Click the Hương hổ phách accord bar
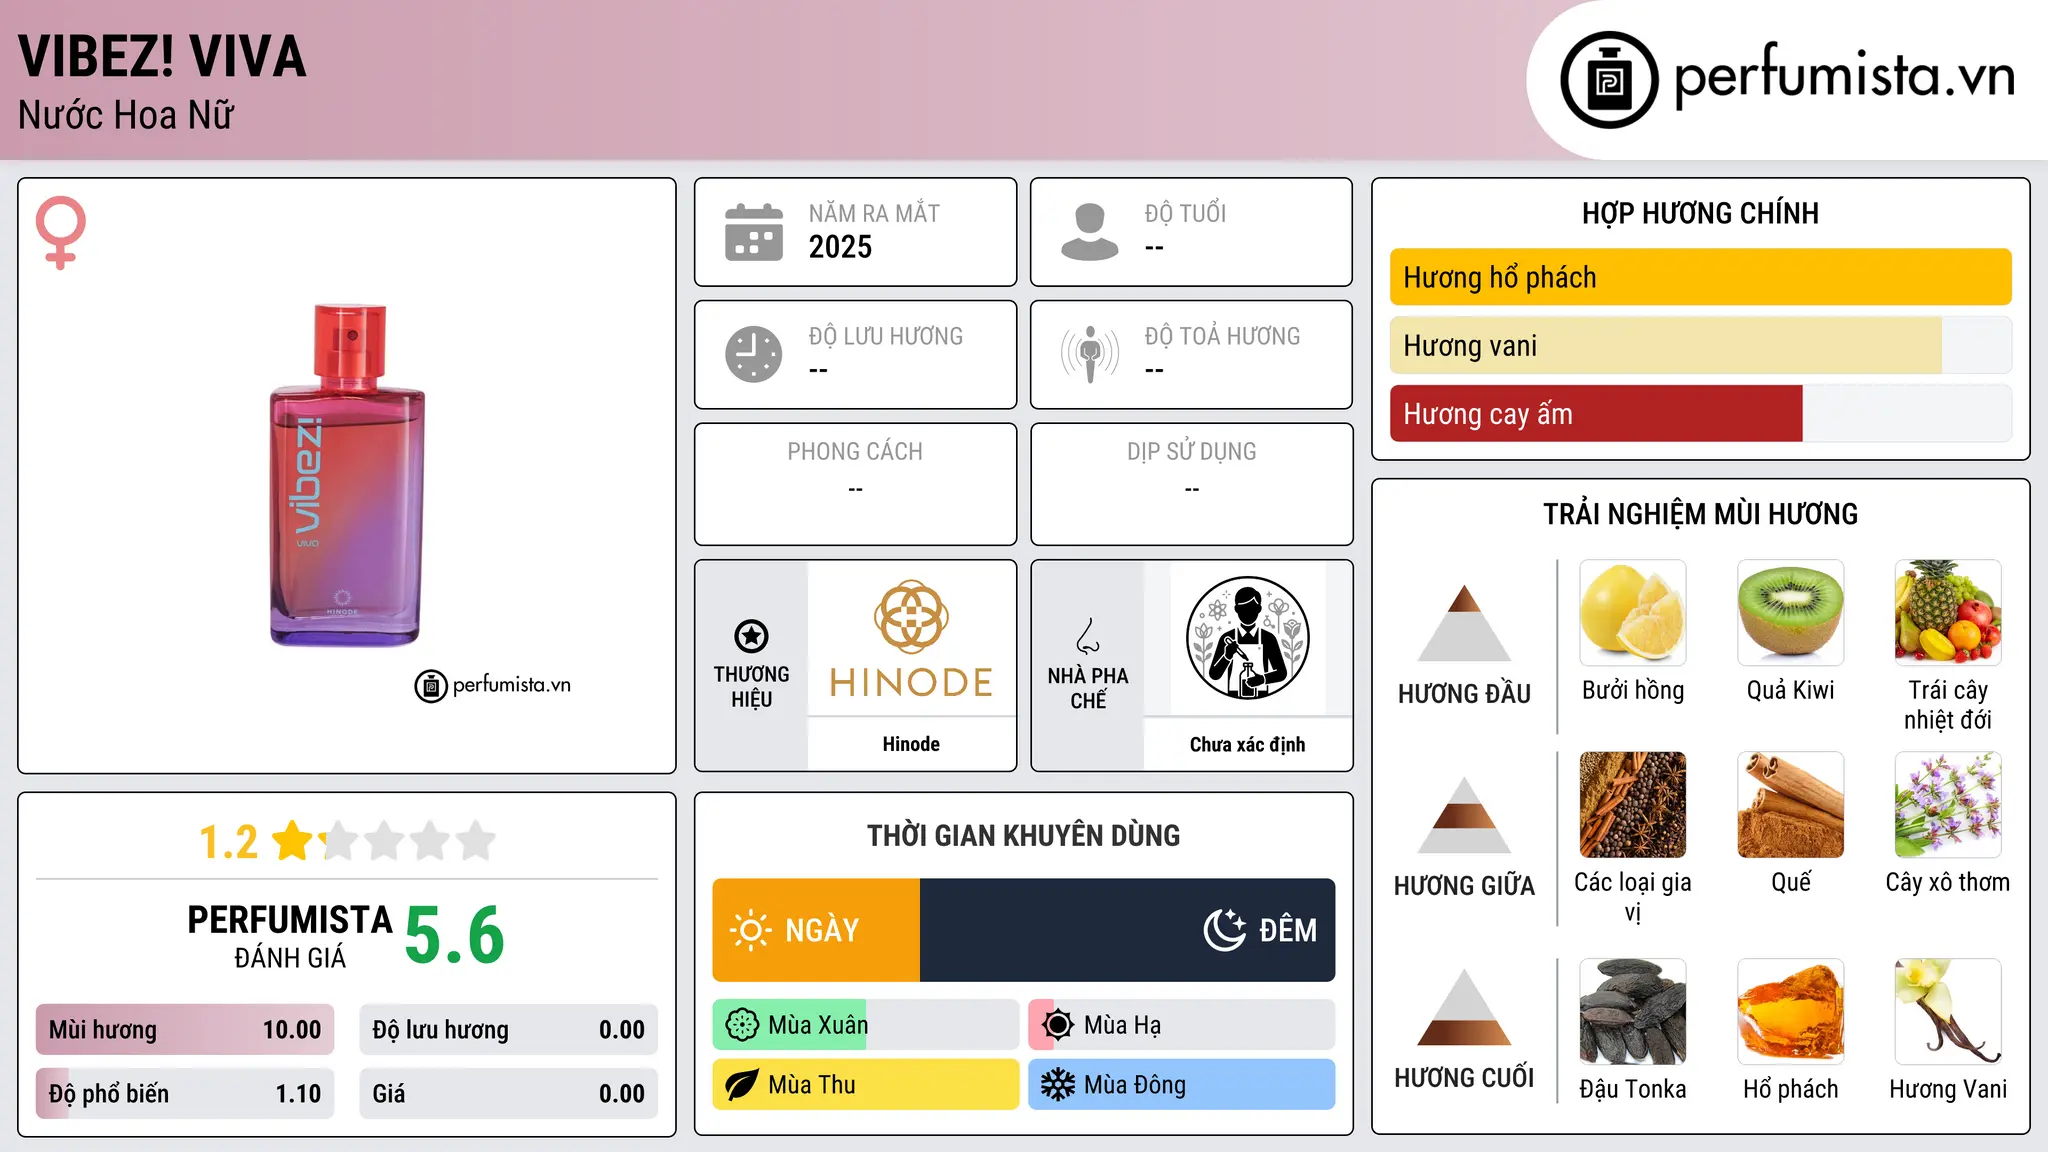Screen dimensions: 2048x1152 [1700, 277]
